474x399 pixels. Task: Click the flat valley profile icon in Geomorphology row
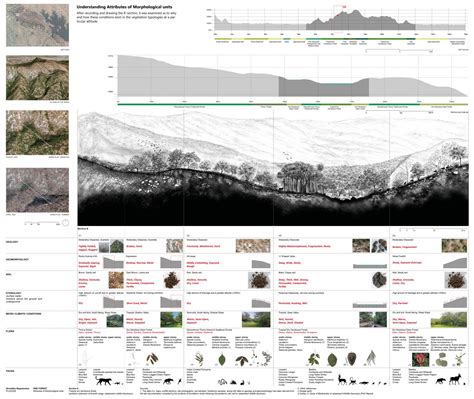[370, 266]
